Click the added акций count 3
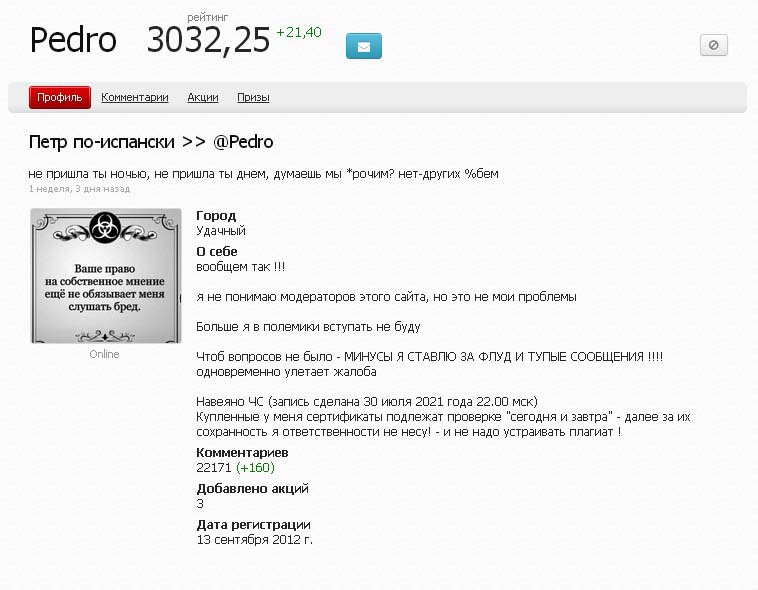The image size is (758, 590). [200, 504]
